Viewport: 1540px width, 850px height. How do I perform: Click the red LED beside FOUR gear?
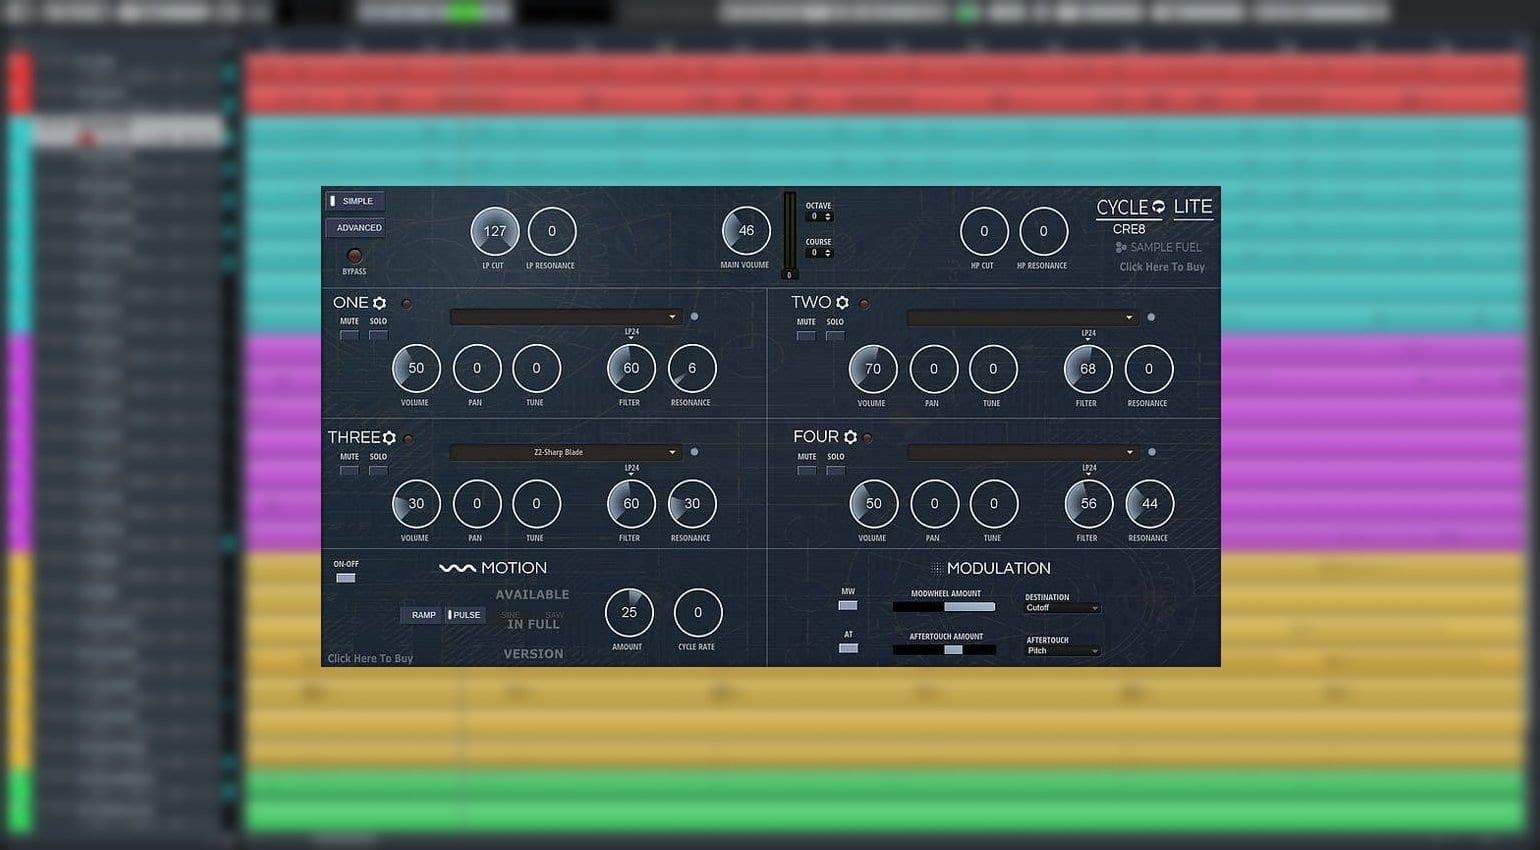[867, 438]
